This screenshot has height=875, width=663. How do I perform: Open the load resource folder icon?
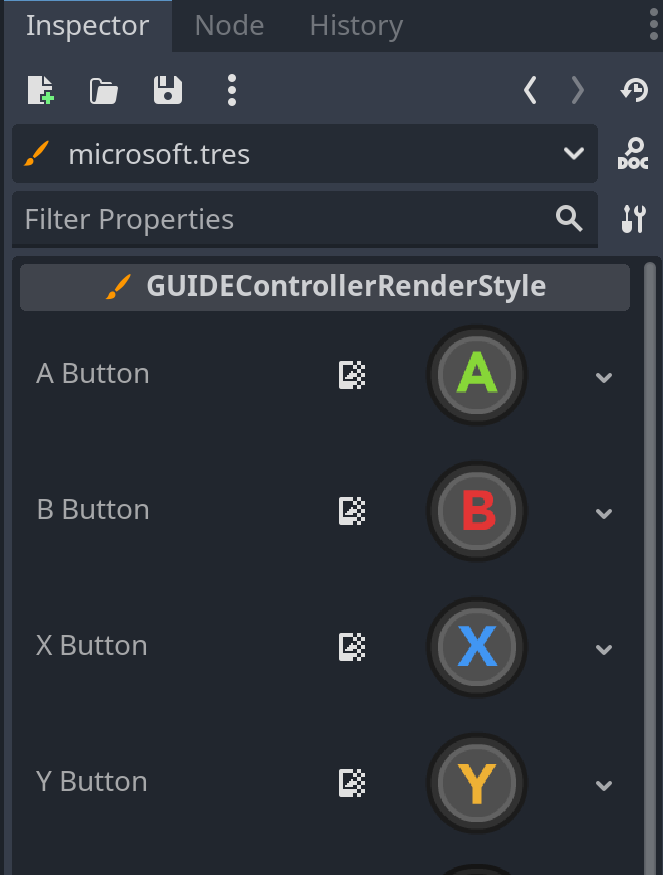pos(103,90)
